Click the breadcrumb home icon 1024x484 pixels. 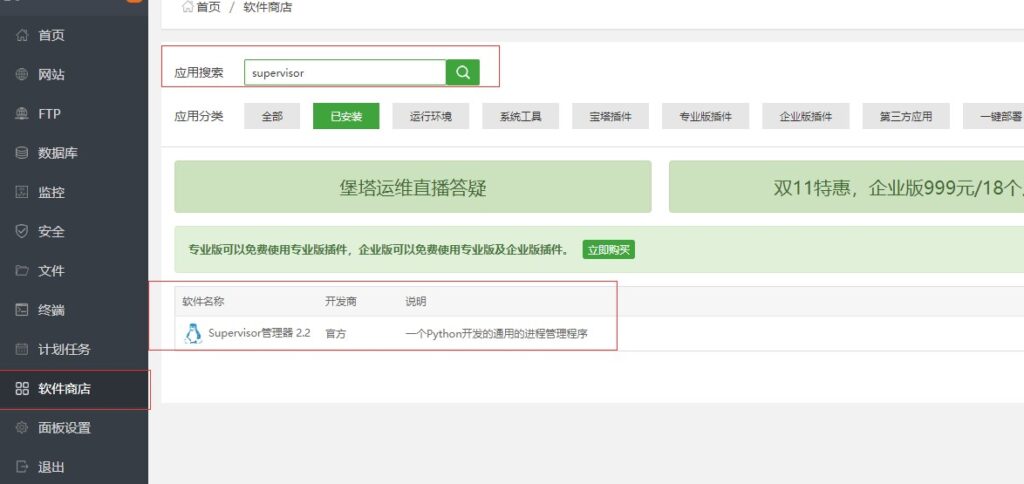187,7
